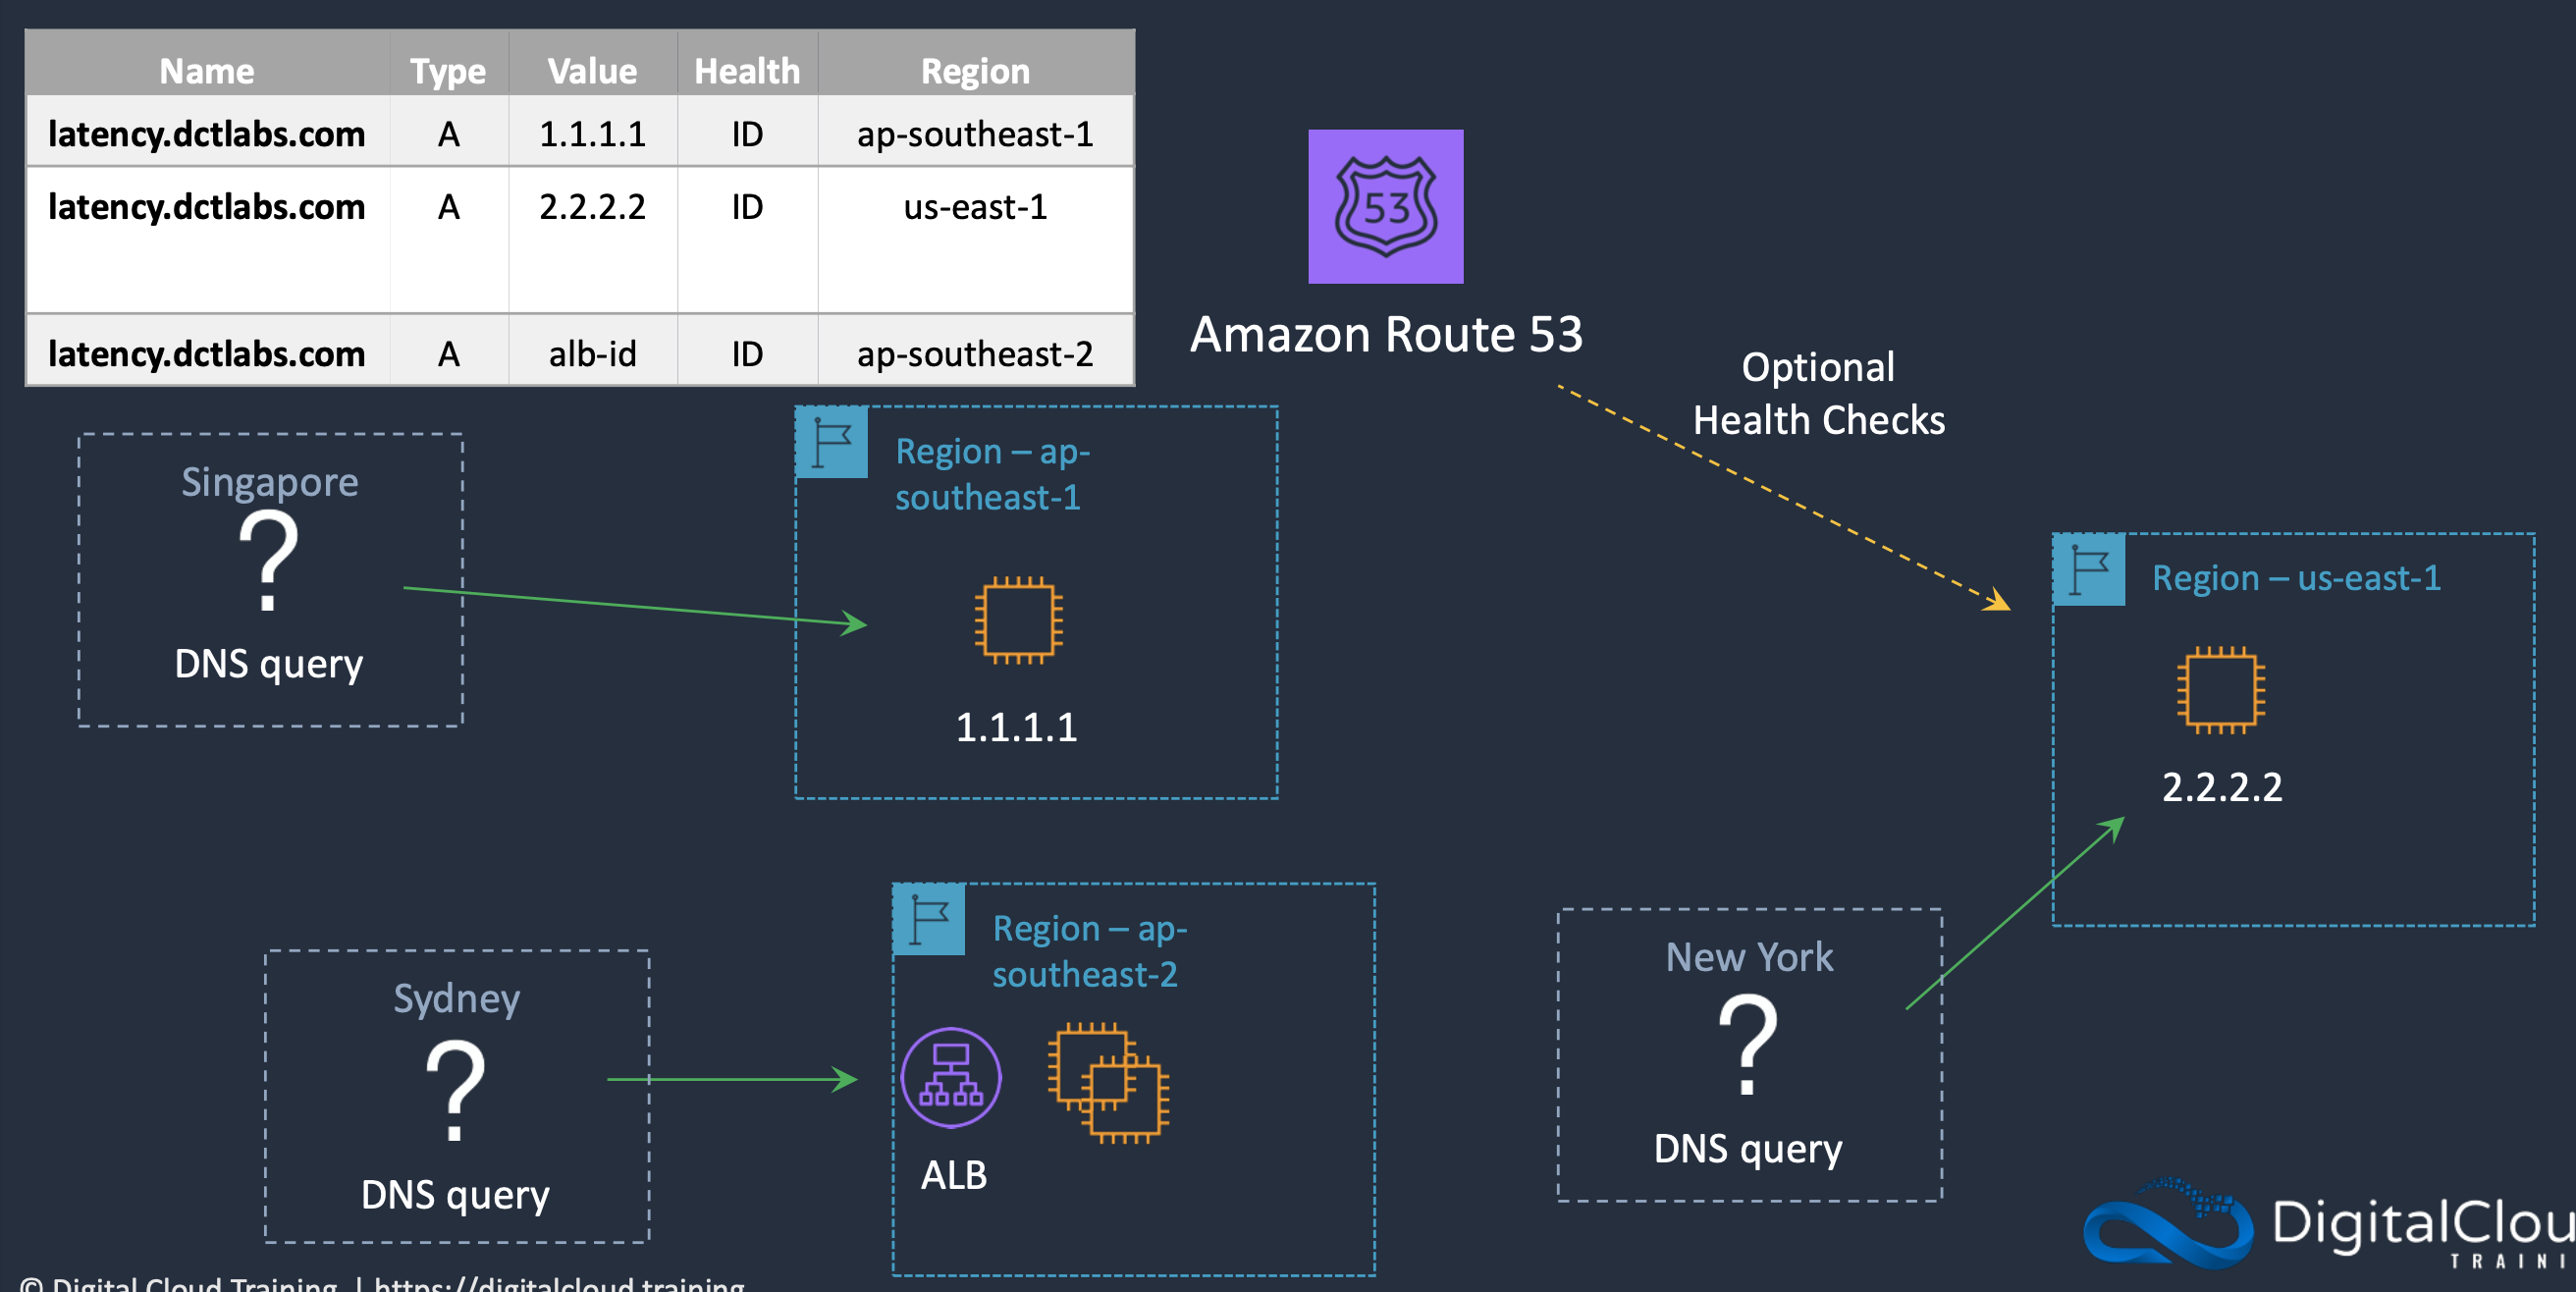
Task: Click the us-east-1 cell in table
Action: tap(975, 207)
